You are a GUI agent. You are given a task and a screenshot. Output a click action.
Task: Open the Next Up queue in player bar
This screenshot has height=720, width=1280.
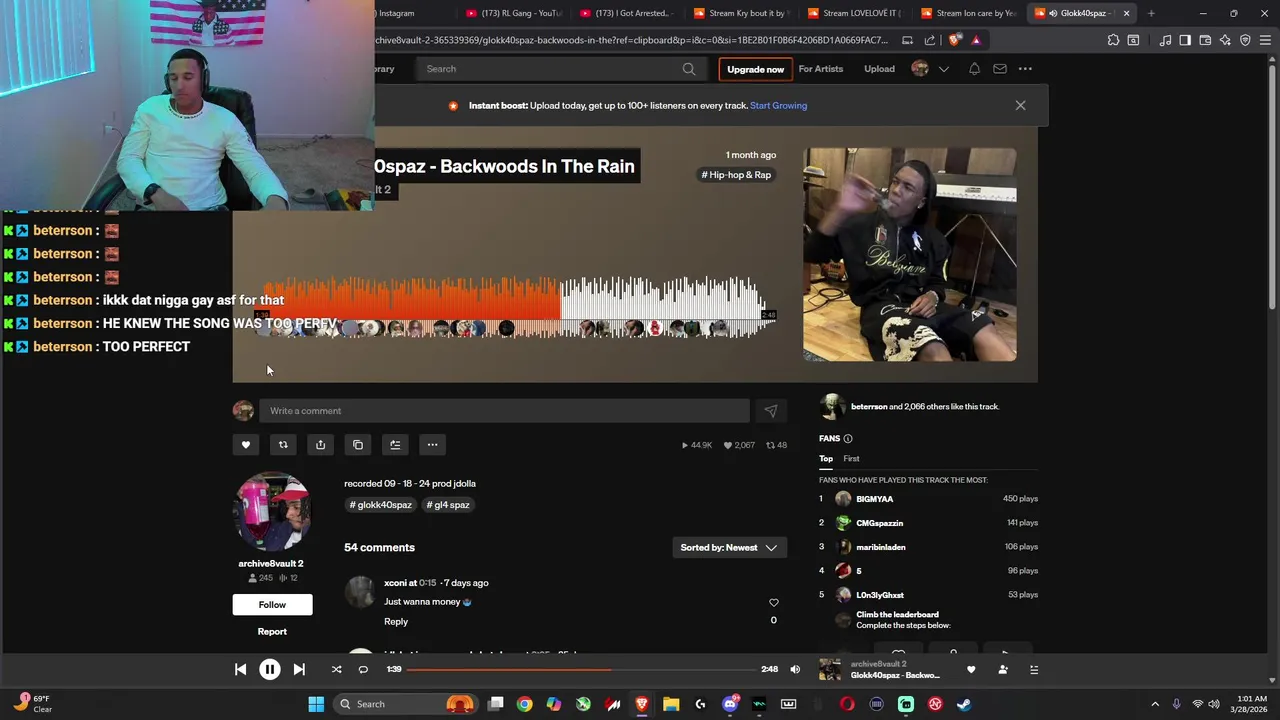pyautogui.click(x=1034, y=670)
